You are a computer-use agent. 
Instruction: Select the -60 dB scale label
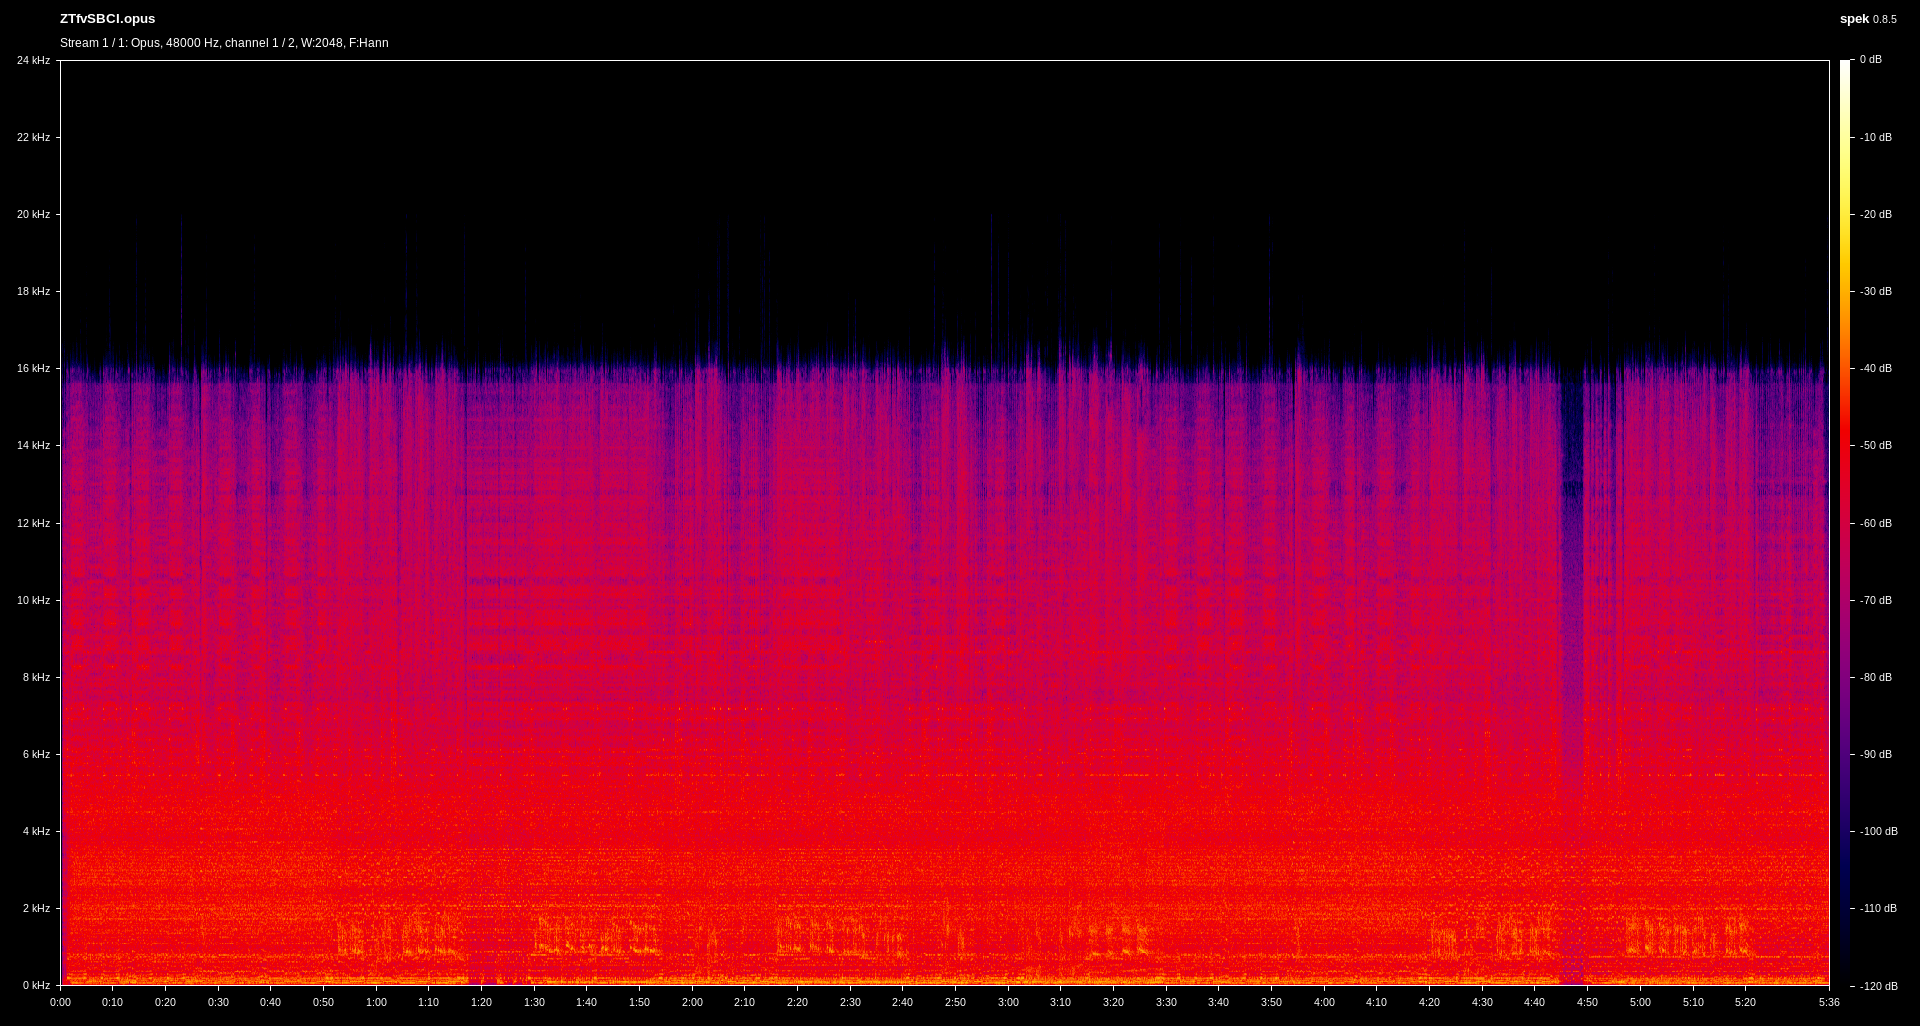pyautogui.click(x=1875, y=524)
